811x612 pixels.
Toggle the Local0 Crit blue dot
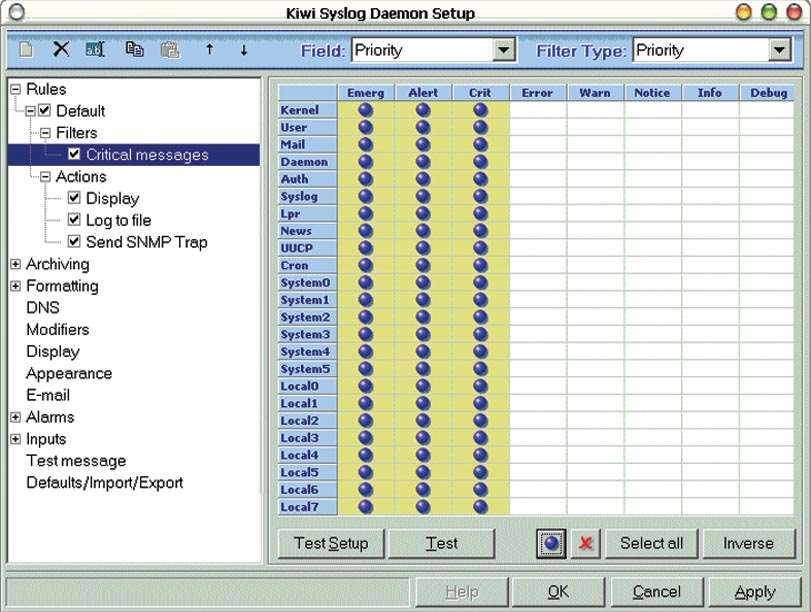pos(480,386)
